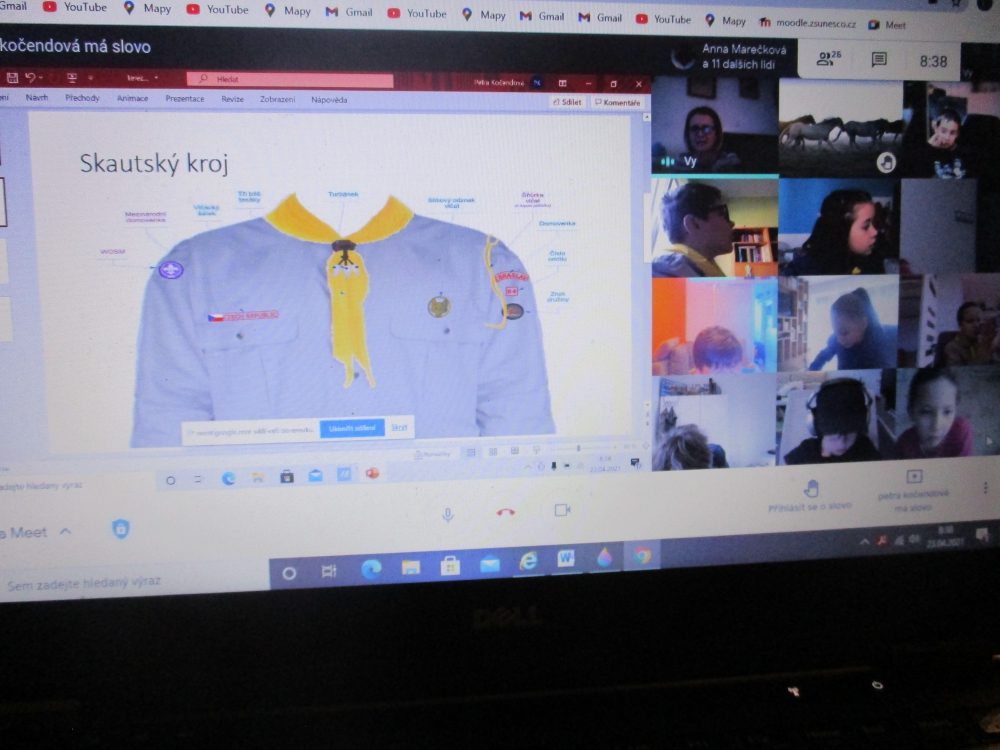Open Cortana circle on the Windows taskbar
1000x750 pixels.
pos(289,573)
